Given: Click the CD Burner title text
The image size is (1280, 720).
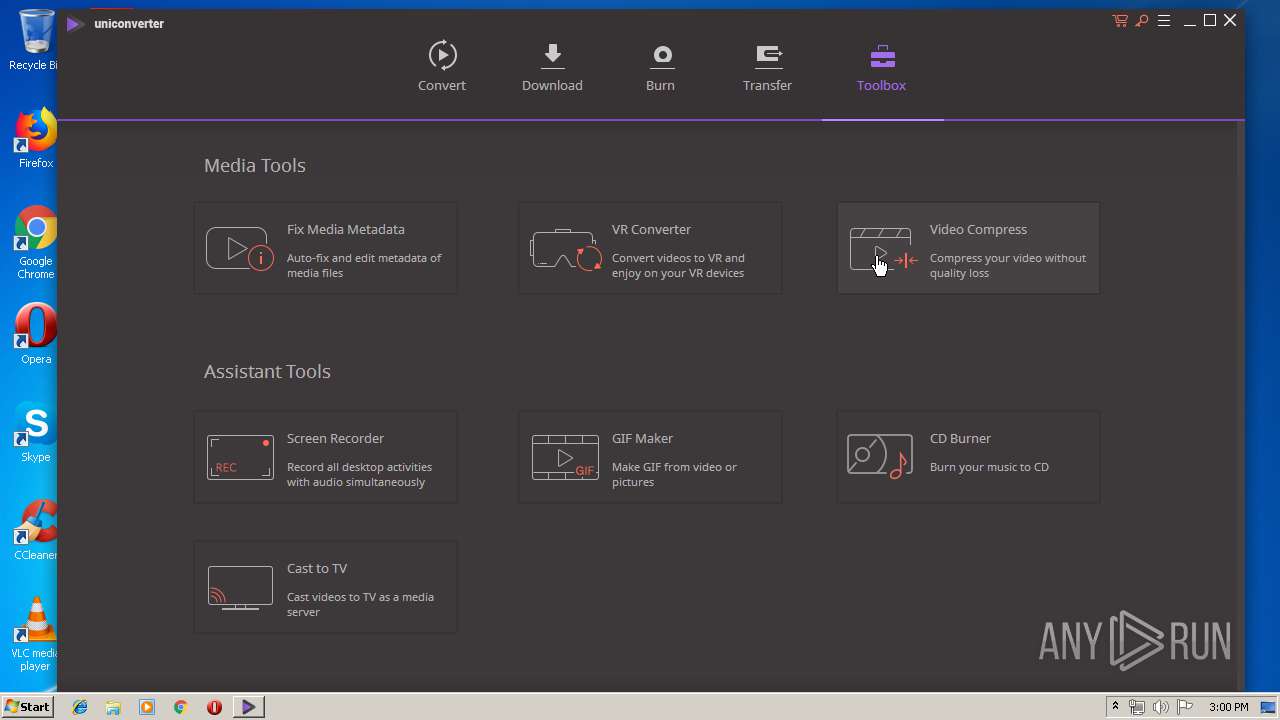Looking at the screenshot, I should pyautogui.click(x=960, y=438).
